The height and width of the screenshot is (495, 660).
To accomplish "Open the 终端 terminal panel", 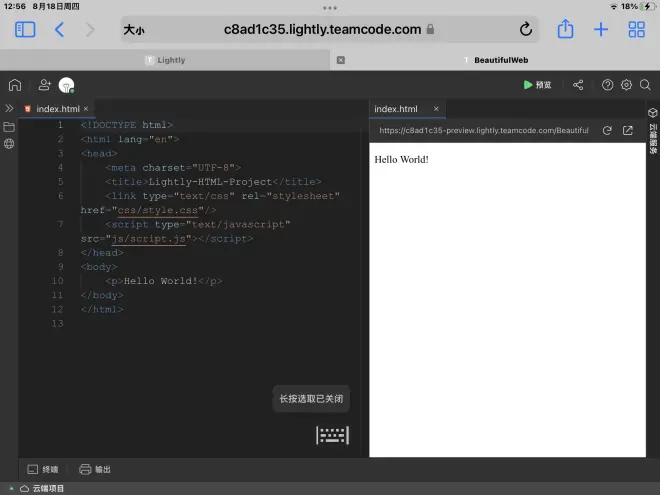I will (43, 469).
